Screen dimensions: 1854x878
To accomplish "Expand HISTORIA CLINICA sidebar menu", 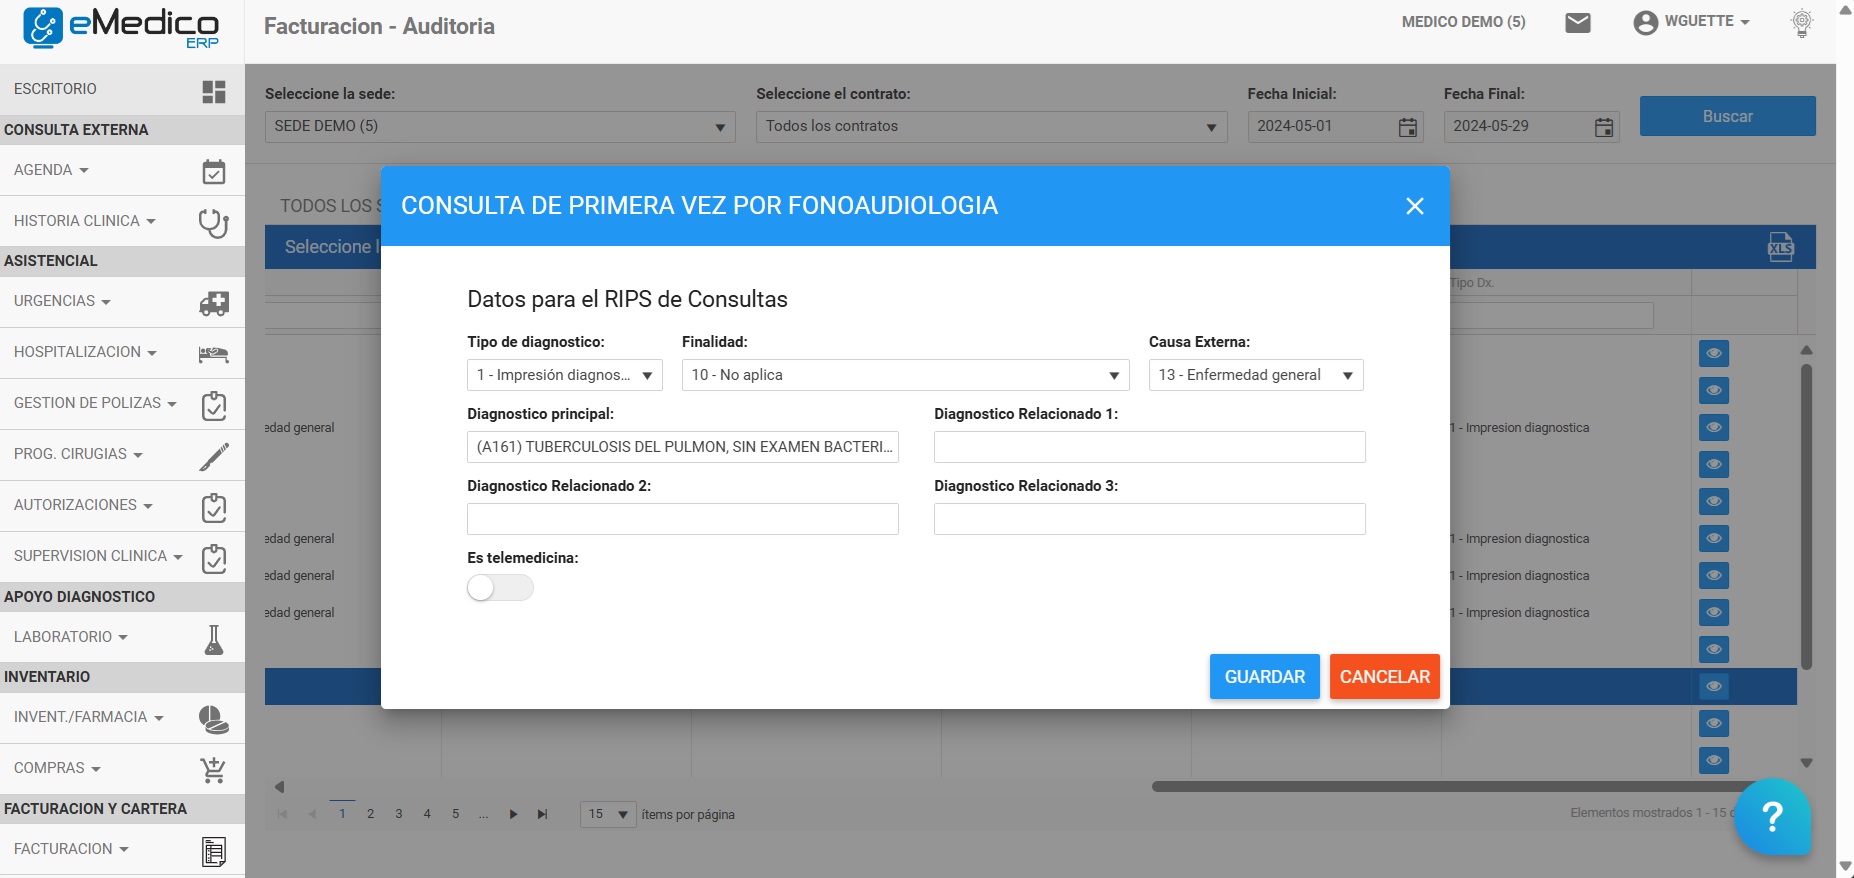I will pos(85,221).
